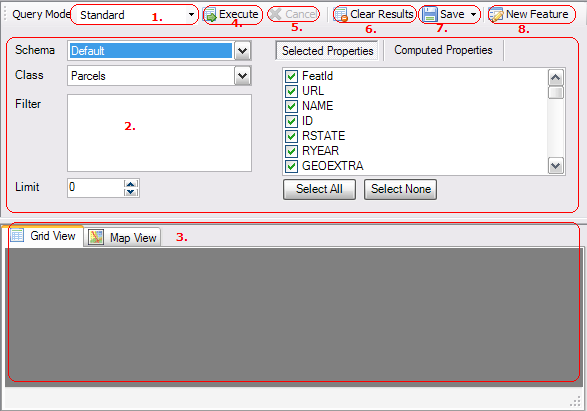
Task: Click the New Feature button label
Action: 537,14
